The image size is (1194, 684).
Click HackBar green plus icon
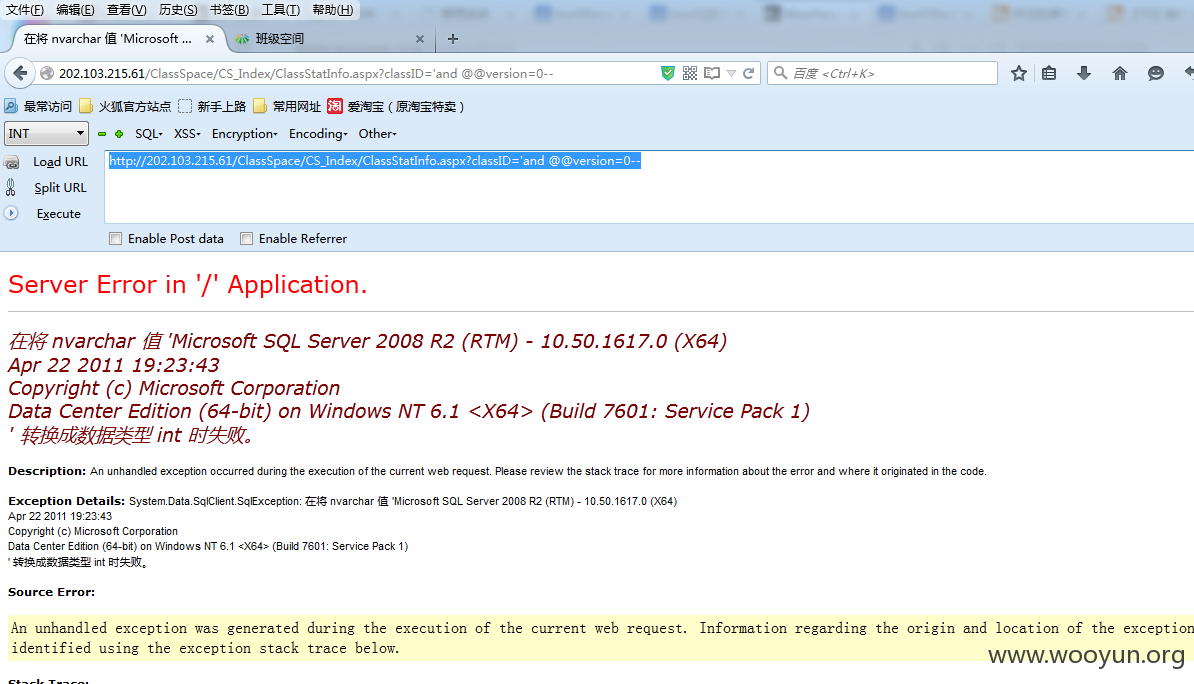click(x=119, y=134)
